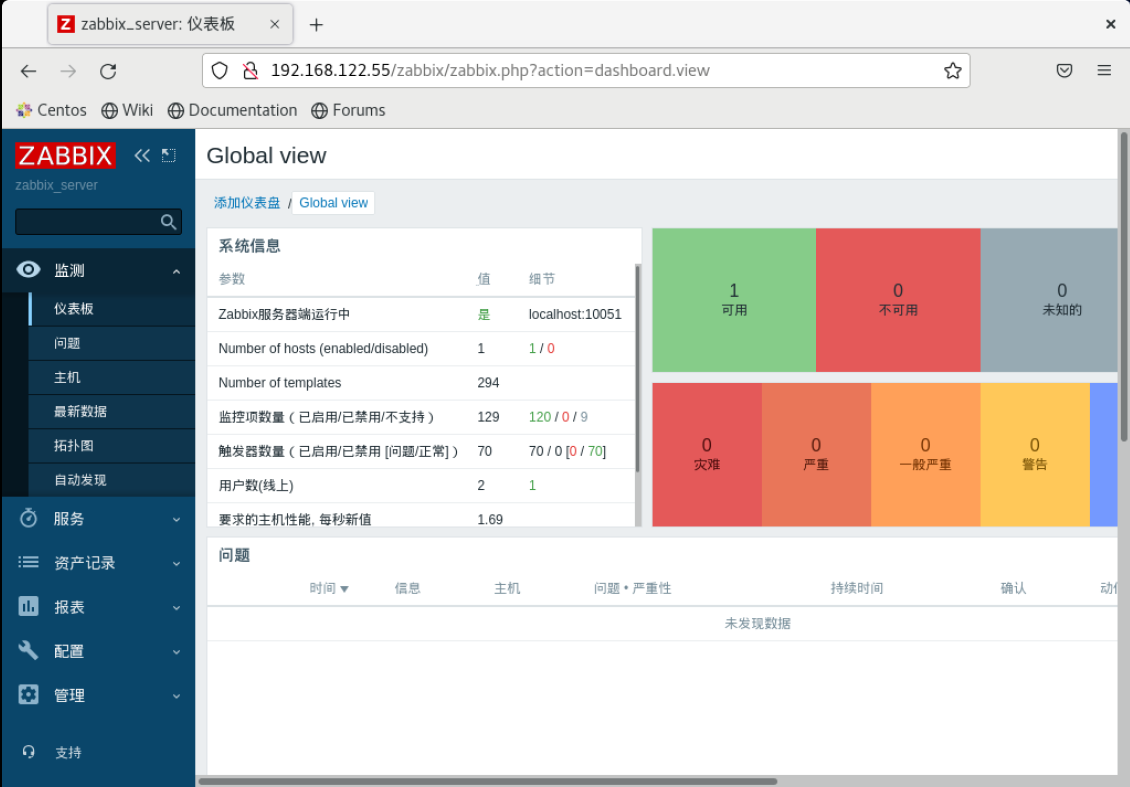The height and width of the screenshot is (787, 1130).
Task: Click the grey 未知的 host tile
Action: click(x=1049, y=300)
